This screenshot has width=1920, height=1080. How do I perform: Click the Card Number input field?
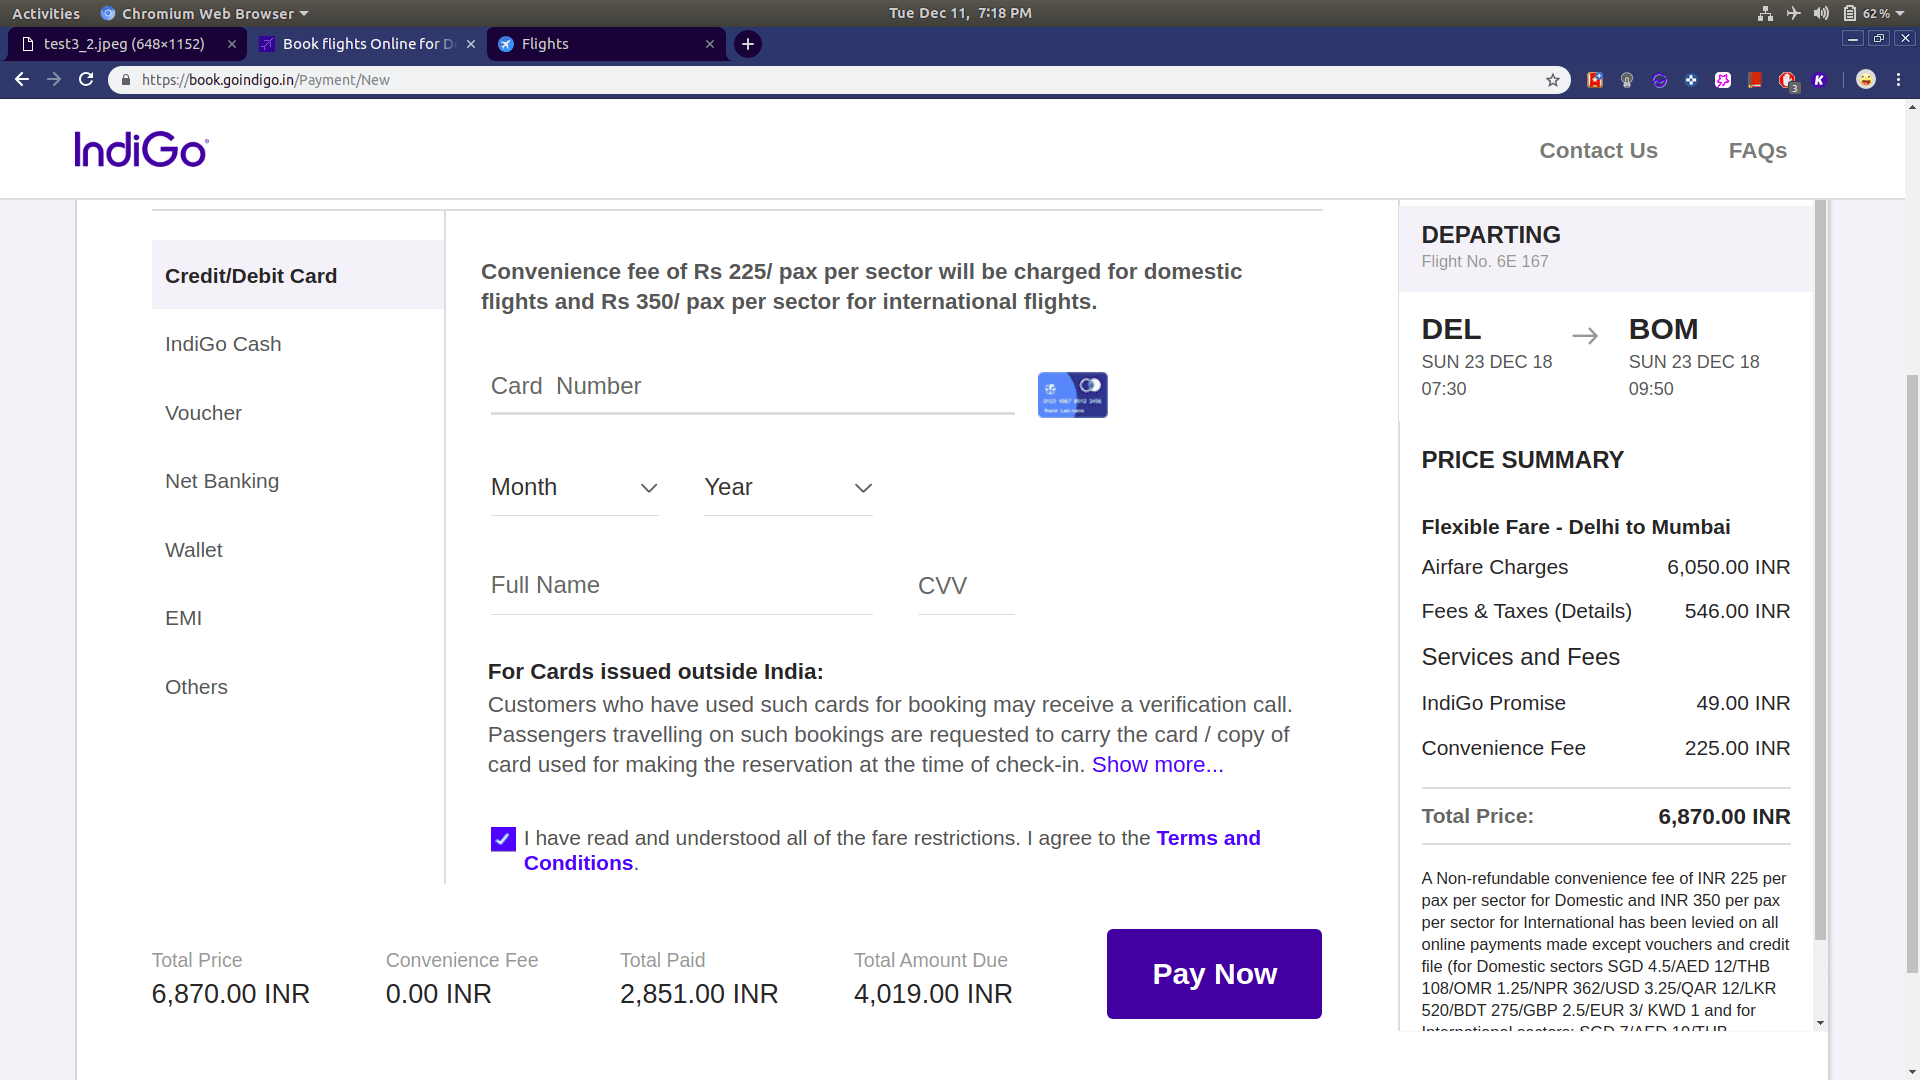point(752,387)
